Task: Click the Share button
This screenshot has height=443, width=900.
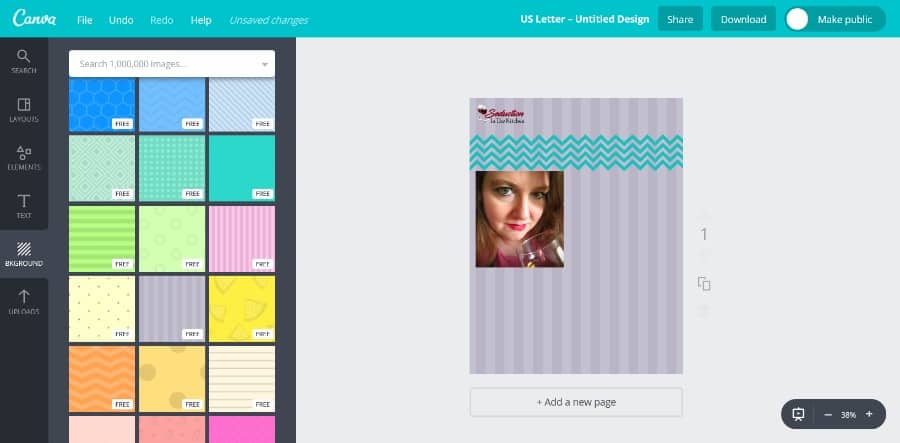Action: pos(680,19)
